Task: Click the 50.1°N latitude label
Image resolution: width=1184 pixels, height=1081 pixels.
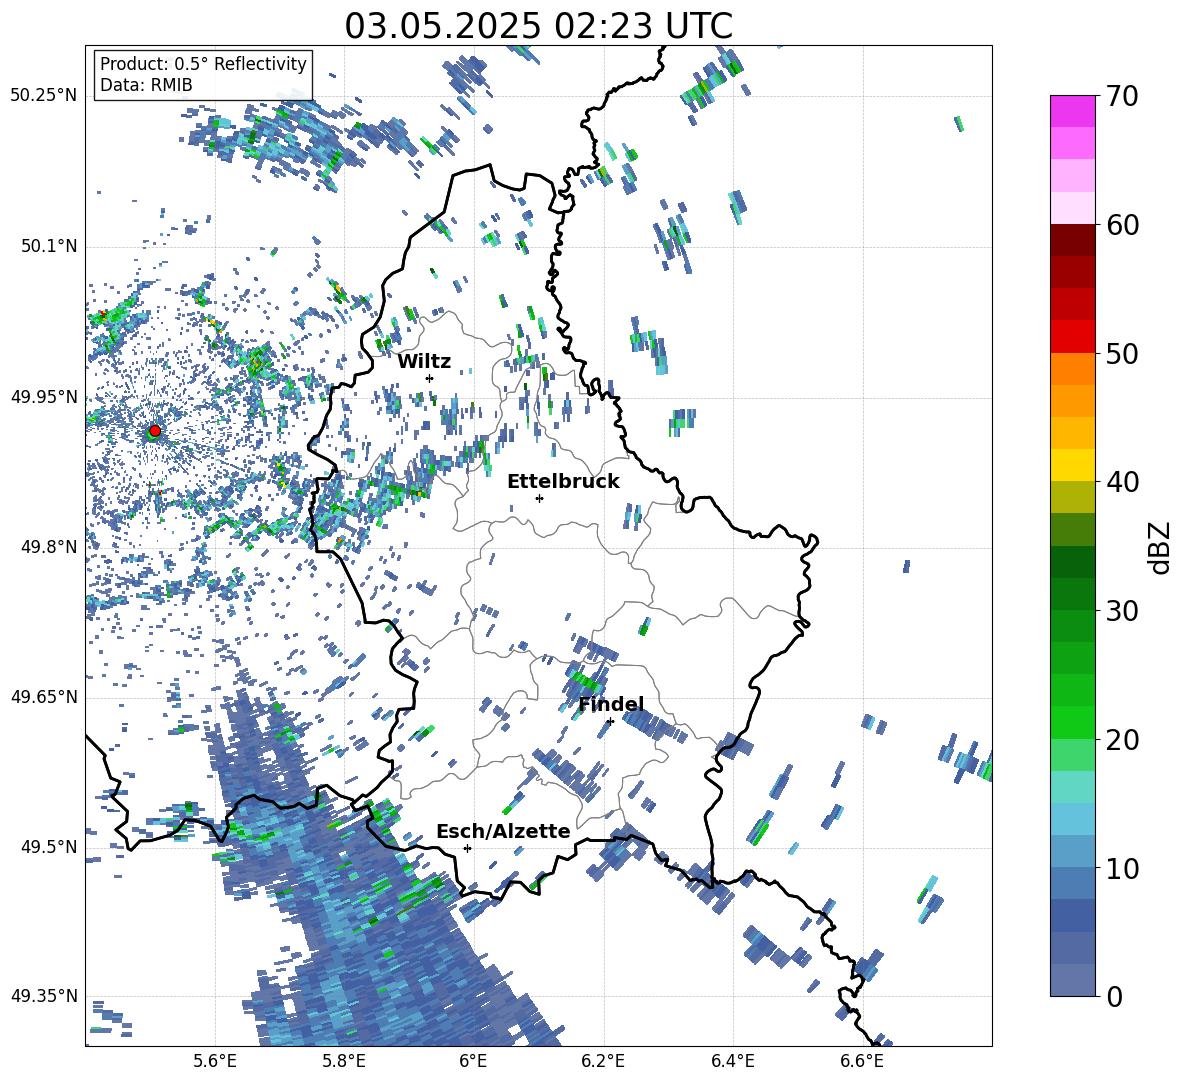Action: point(48,246)
